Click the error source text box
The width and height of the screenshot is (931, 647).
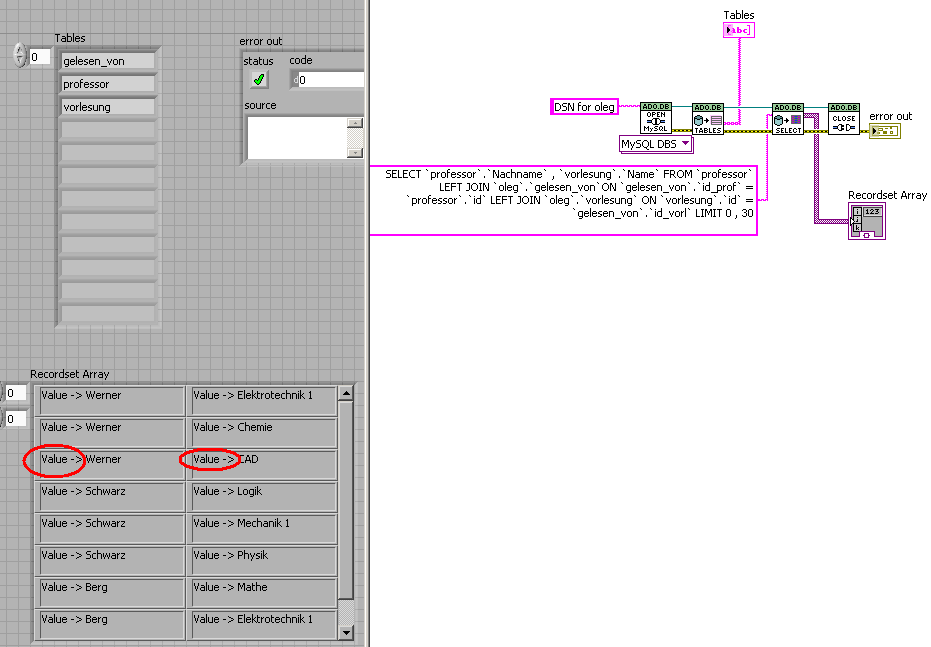click(x=297, y=138)
